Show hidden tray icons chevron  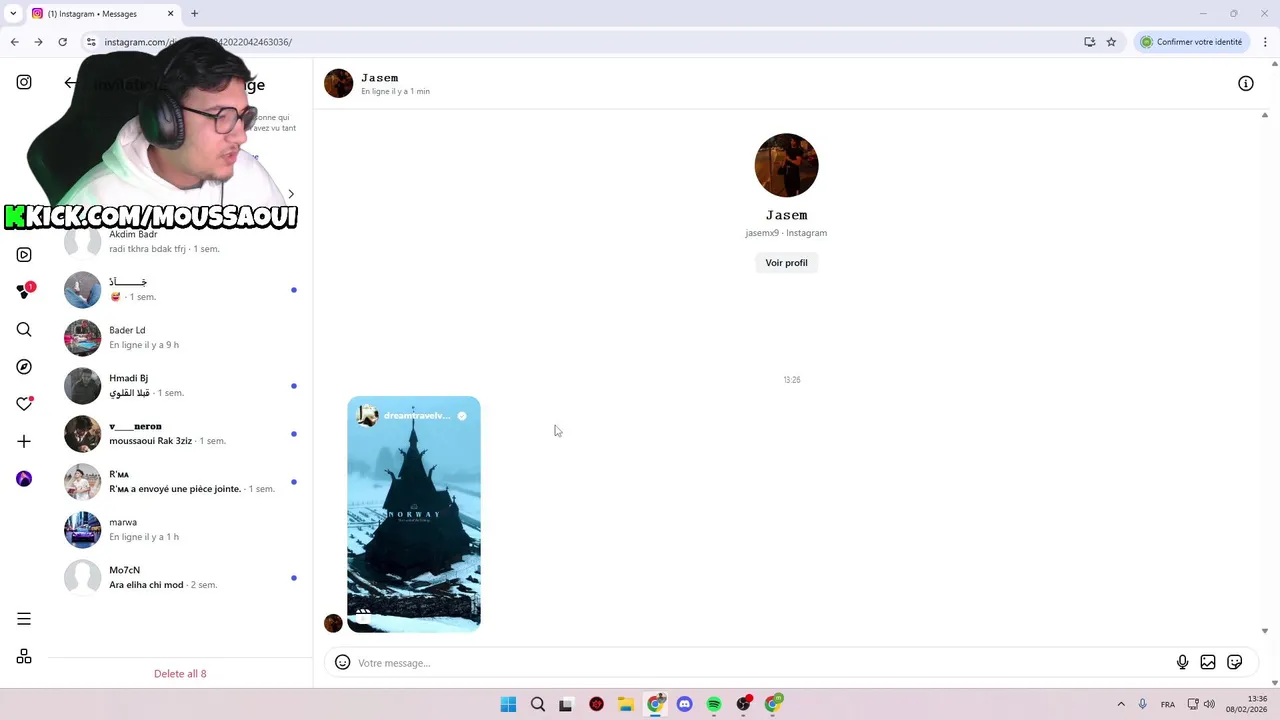1121,704
